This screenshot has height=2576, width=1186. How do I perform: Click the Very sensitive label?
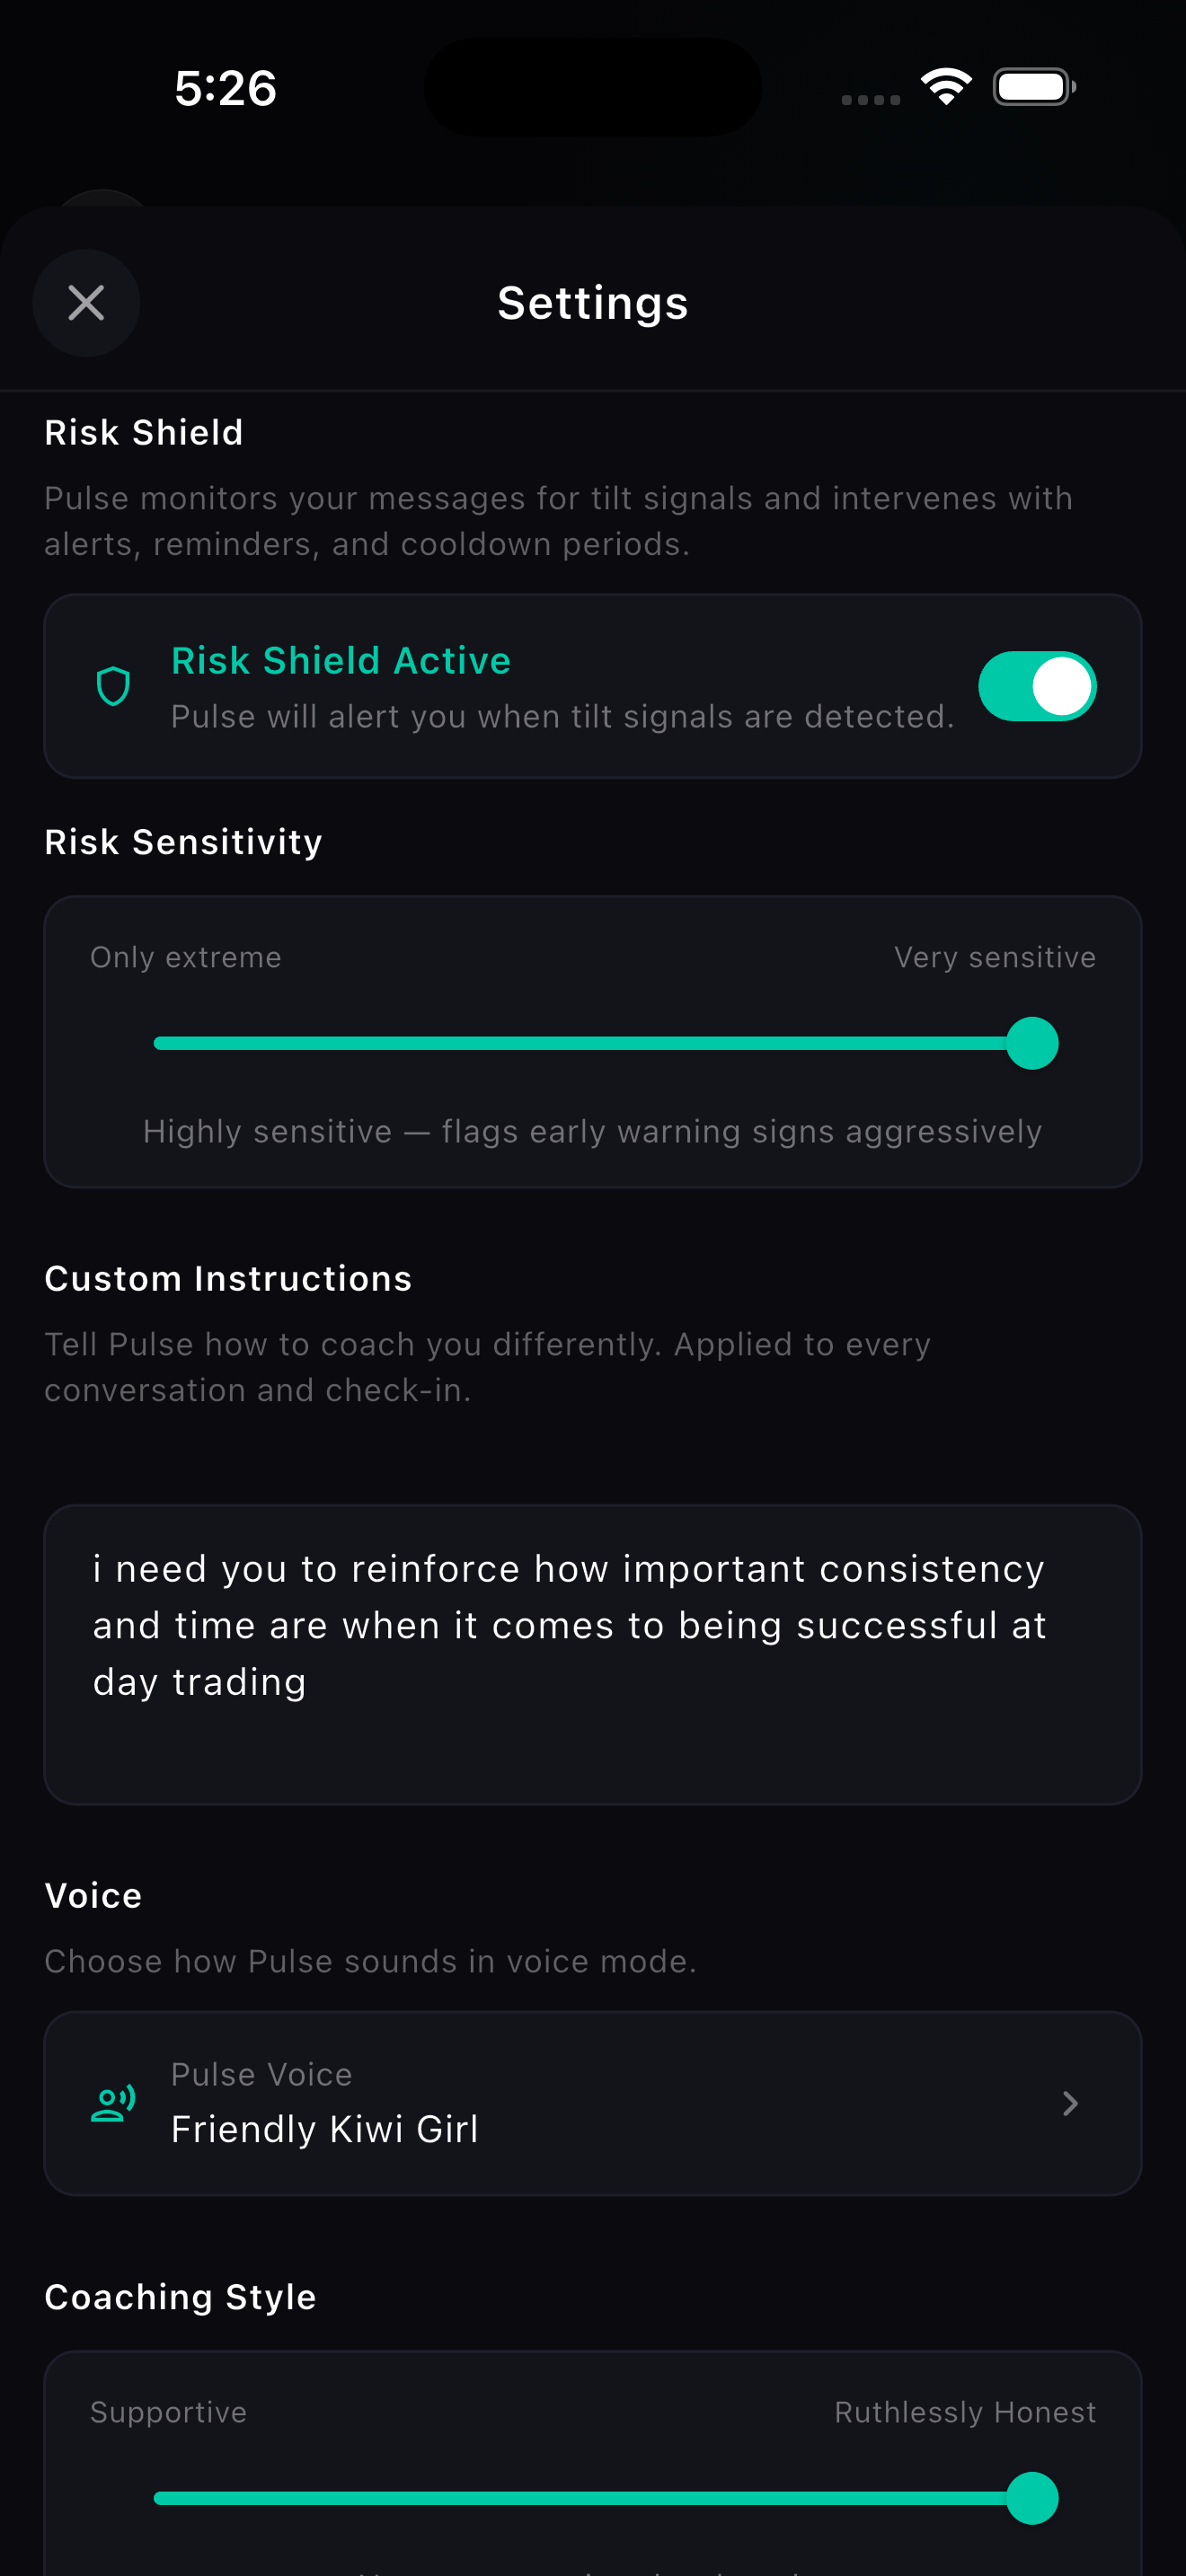tap(995, 957)
